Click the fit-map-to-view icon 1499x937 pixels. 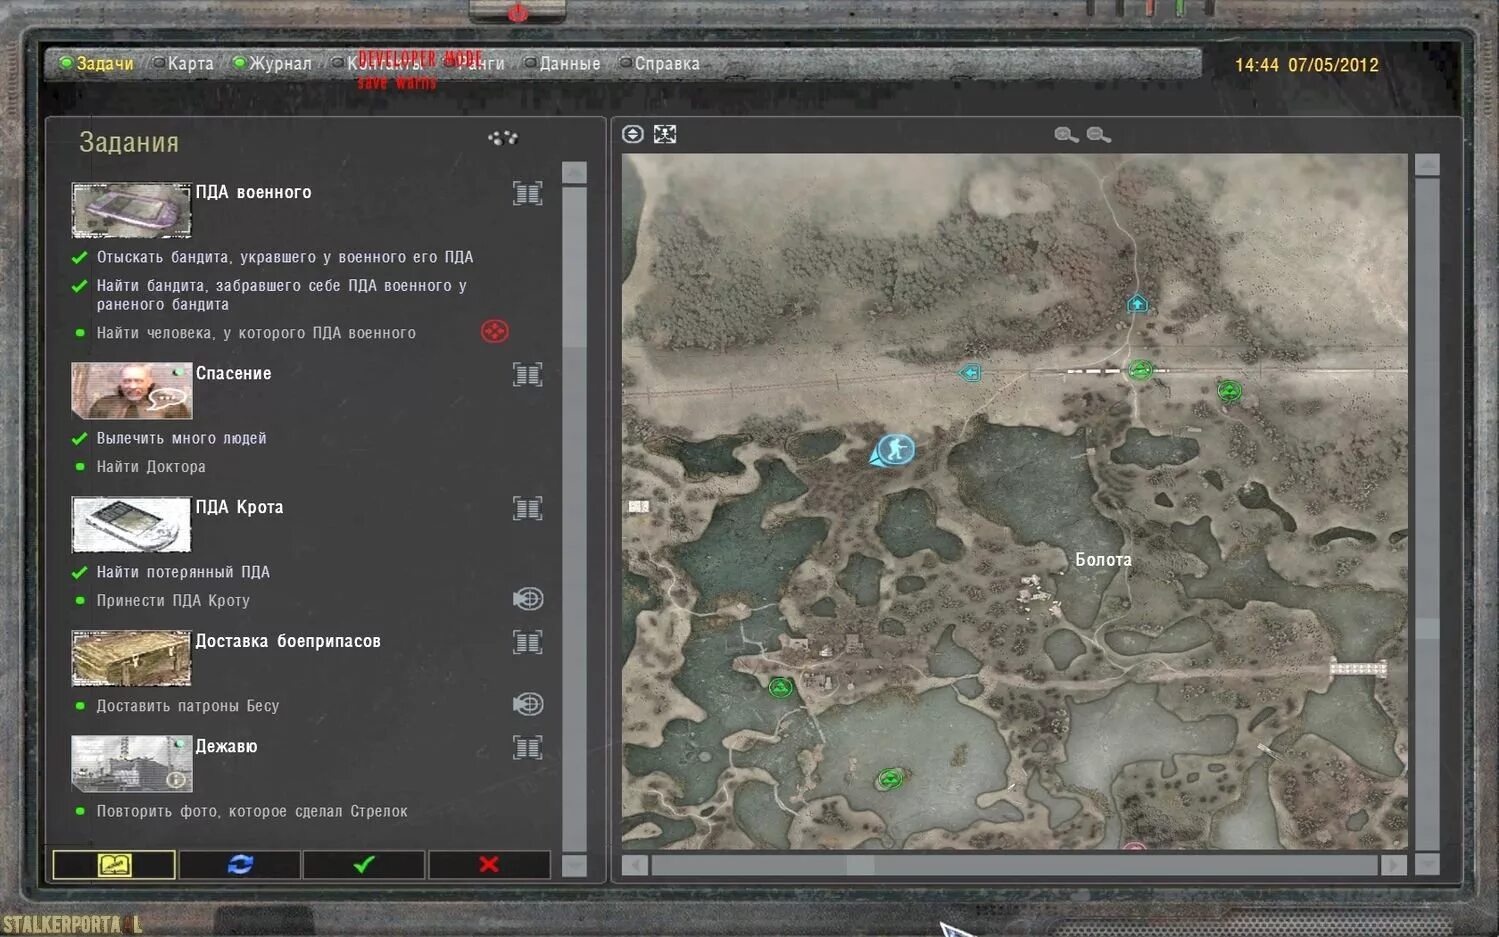point(665,134)
